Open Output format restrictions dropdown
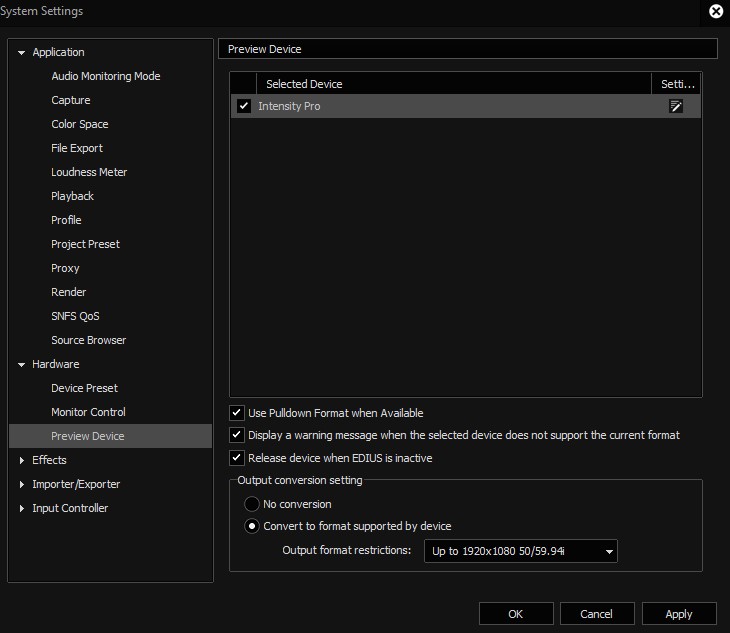The image size is (730, 633). pyautogui.click(x=520, y=551)
